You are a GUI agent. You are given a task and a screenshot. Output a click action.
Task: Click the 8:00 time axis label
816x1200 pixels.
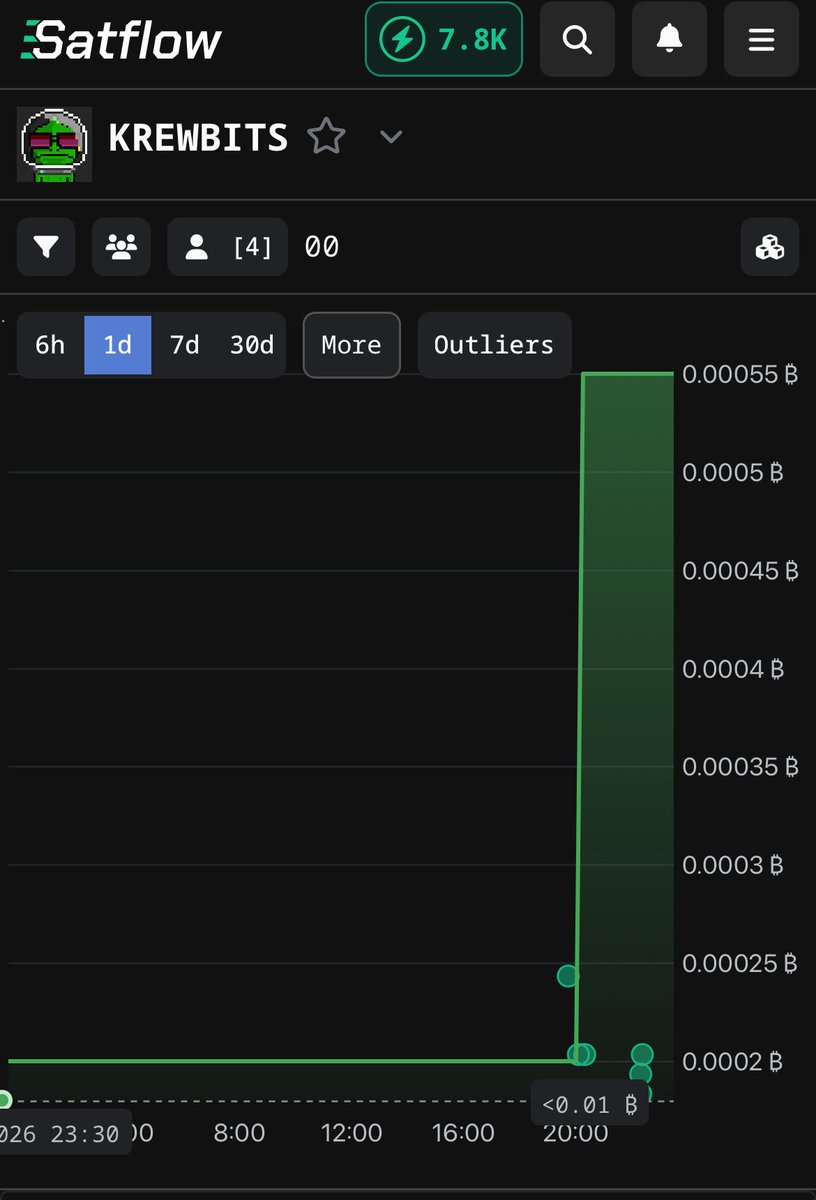coord(240,1133)
